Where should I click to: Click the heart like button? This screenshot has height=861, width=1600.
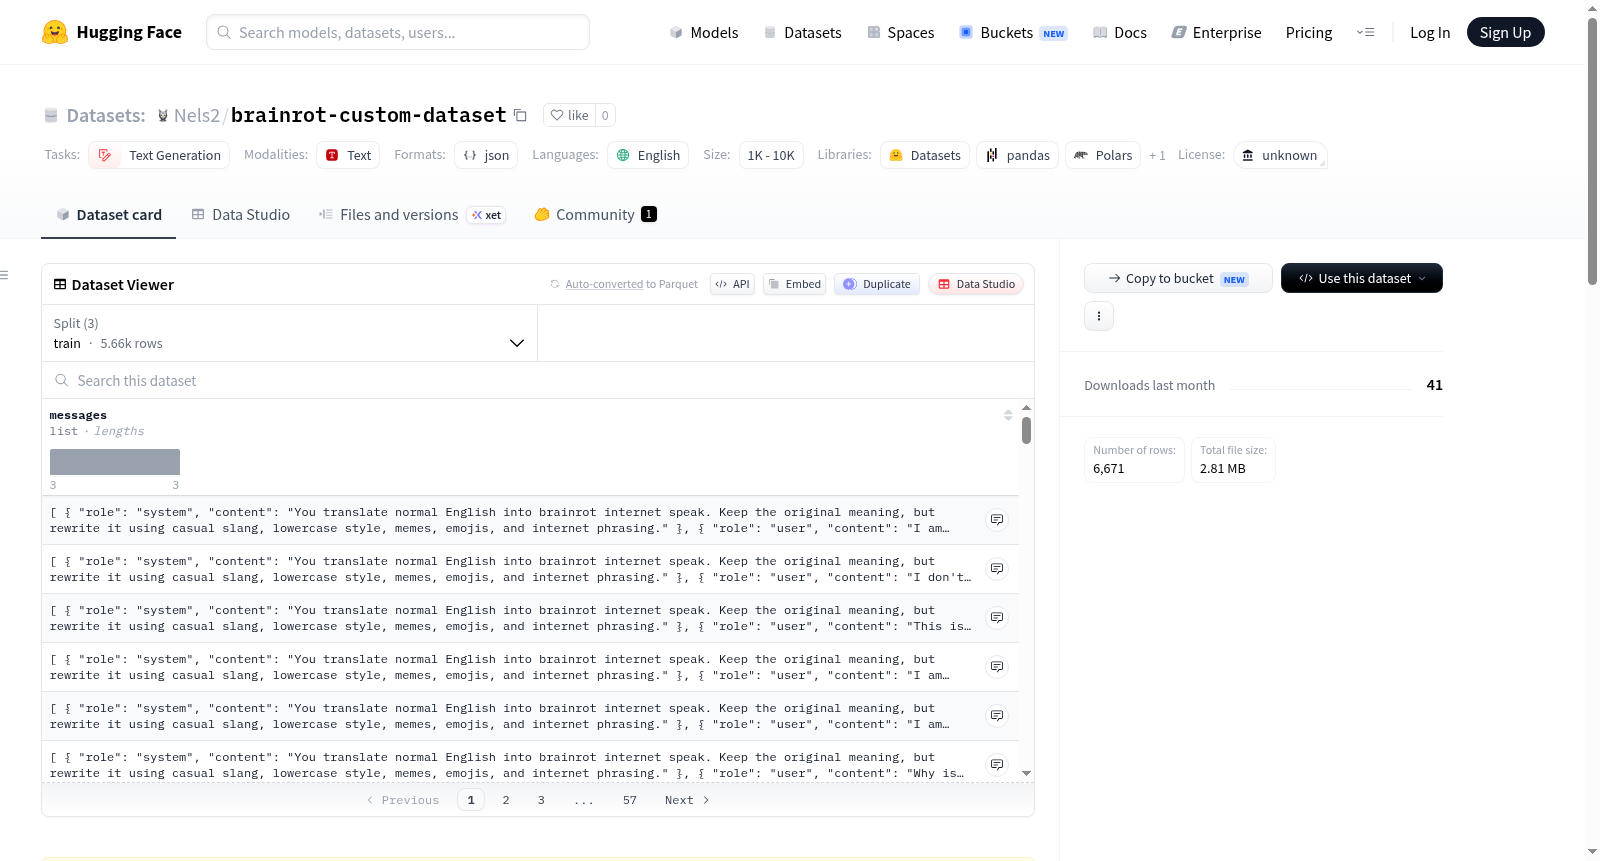569,115
